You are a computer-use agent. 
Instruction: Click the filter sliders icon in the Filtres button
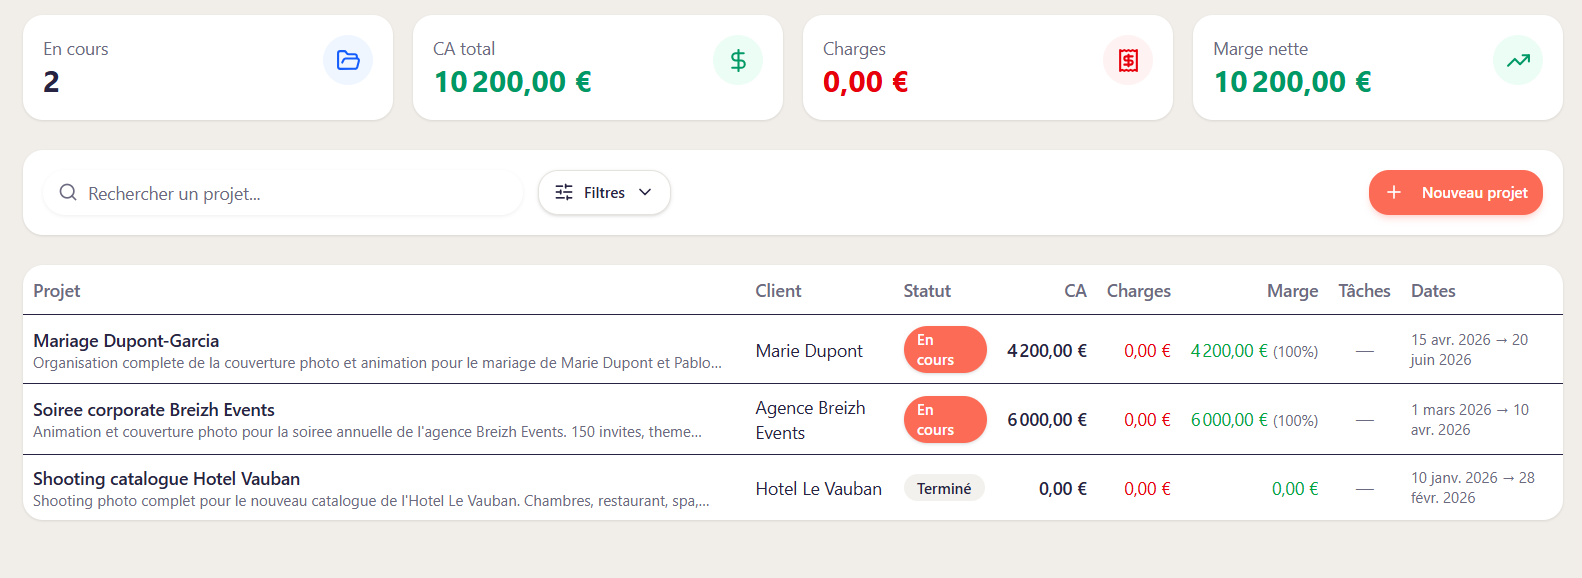point(565,192)
